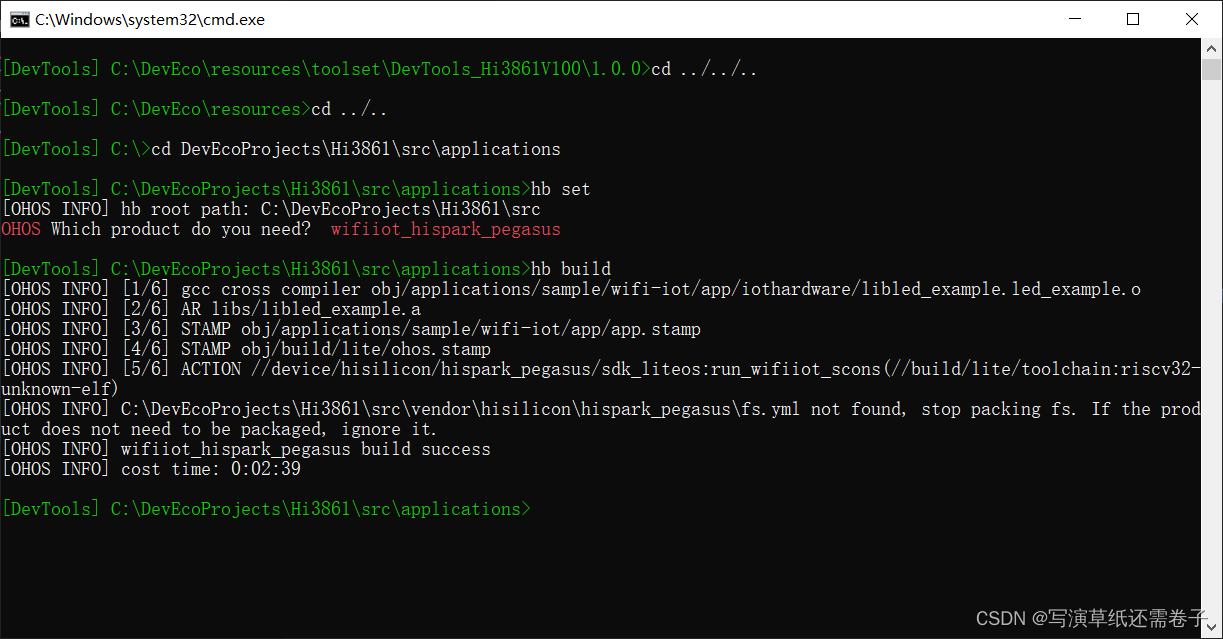
Task: Click the red 'OHOS' label
Action: click(21, 229)
